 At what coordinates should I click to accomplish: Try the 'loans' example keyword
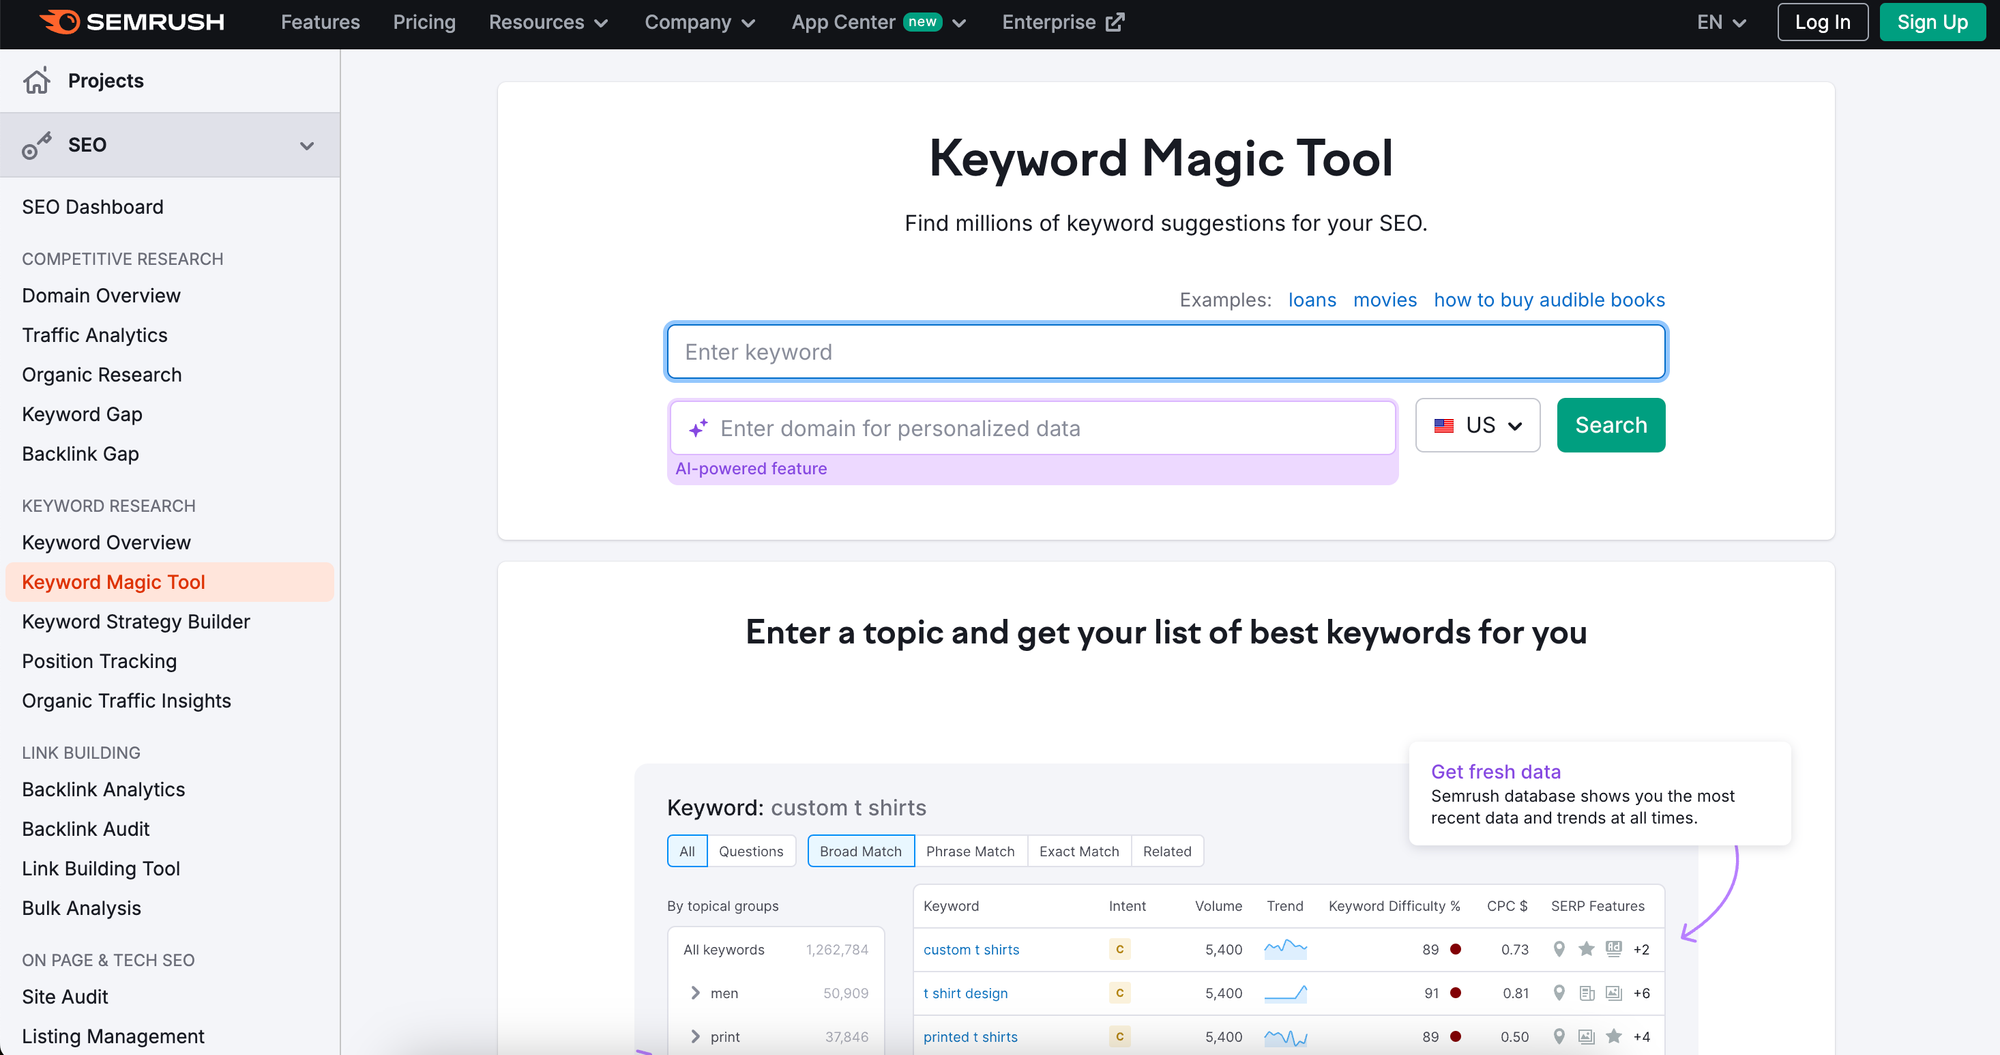[1312, 300]
